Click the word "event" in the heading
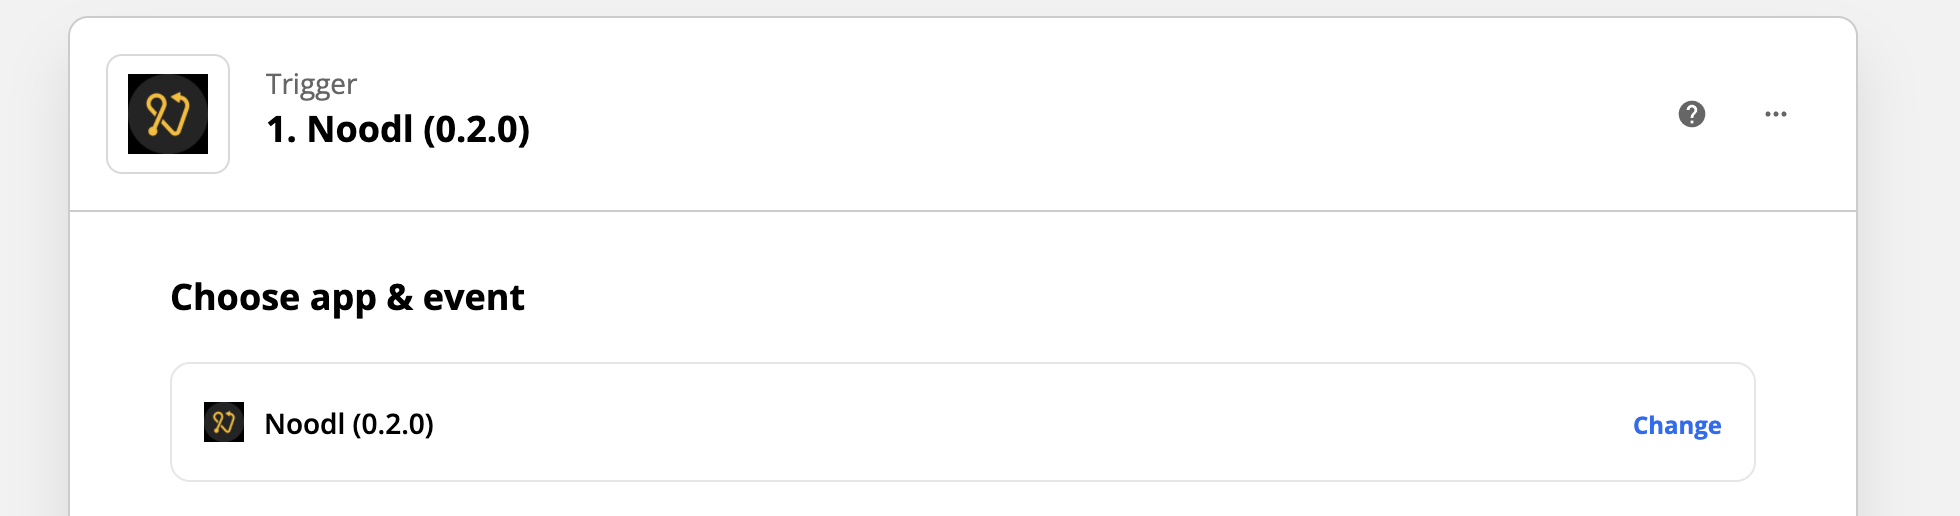This screenshot has height=516, width=1960. (x=473, y=297)
